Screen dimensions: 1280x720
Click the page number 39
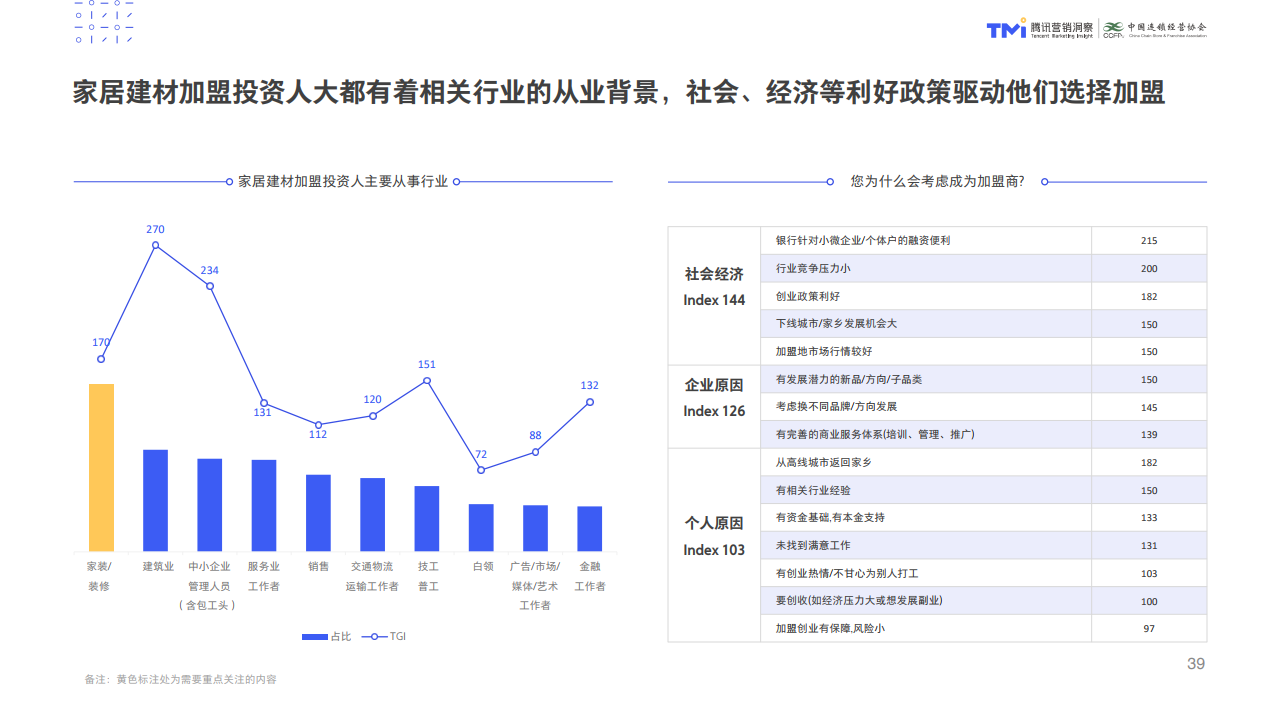1195,664
